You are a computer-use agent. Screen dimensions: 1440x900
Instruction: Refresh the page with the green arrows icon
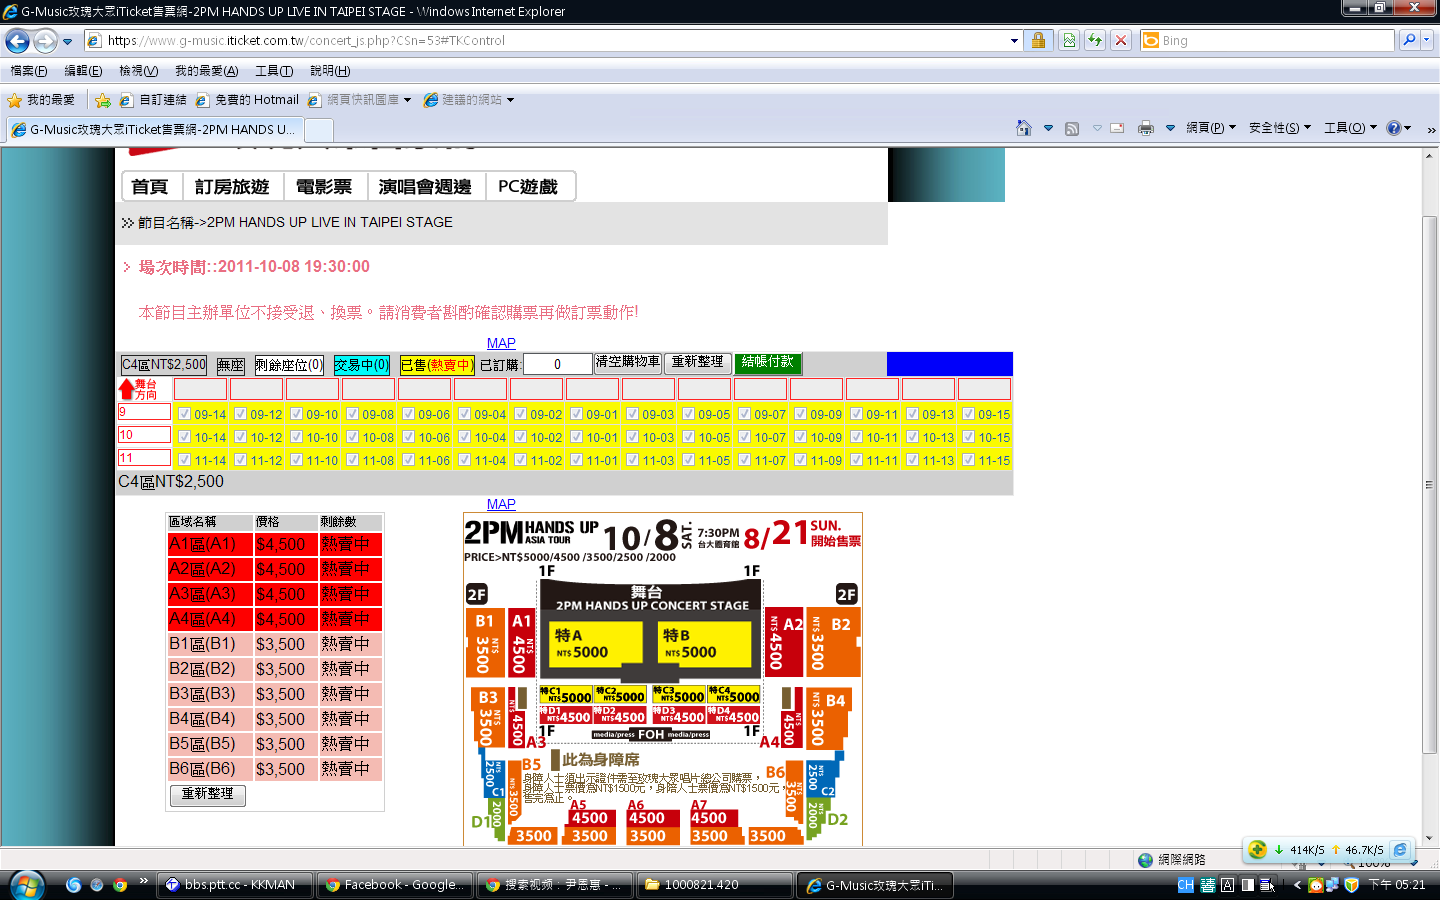click(x=1095, y=41)
